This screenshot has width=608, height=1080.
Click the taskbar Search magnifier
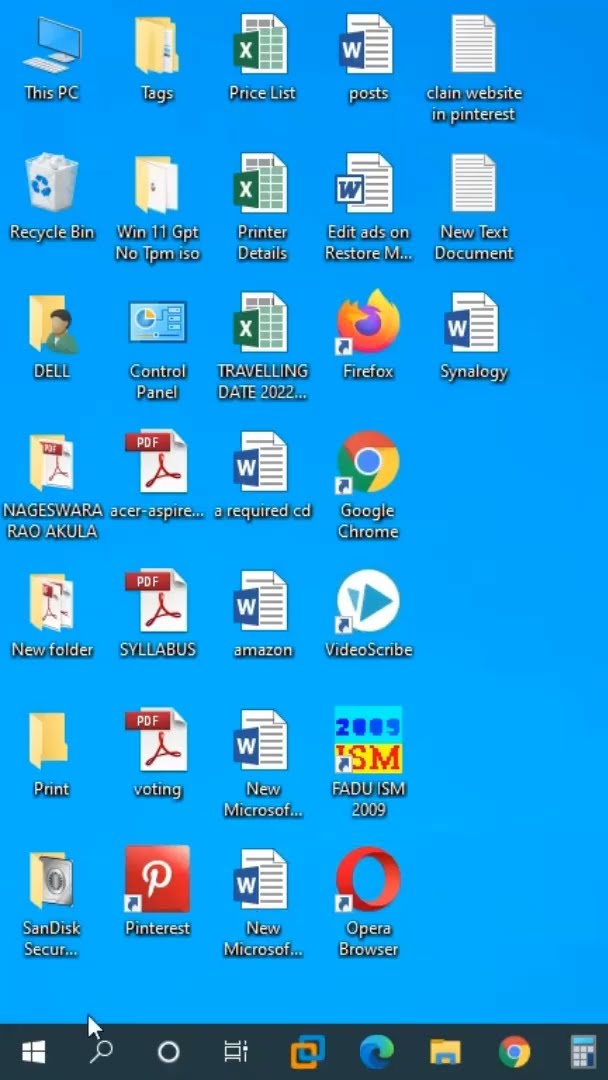coord(102,1052)
